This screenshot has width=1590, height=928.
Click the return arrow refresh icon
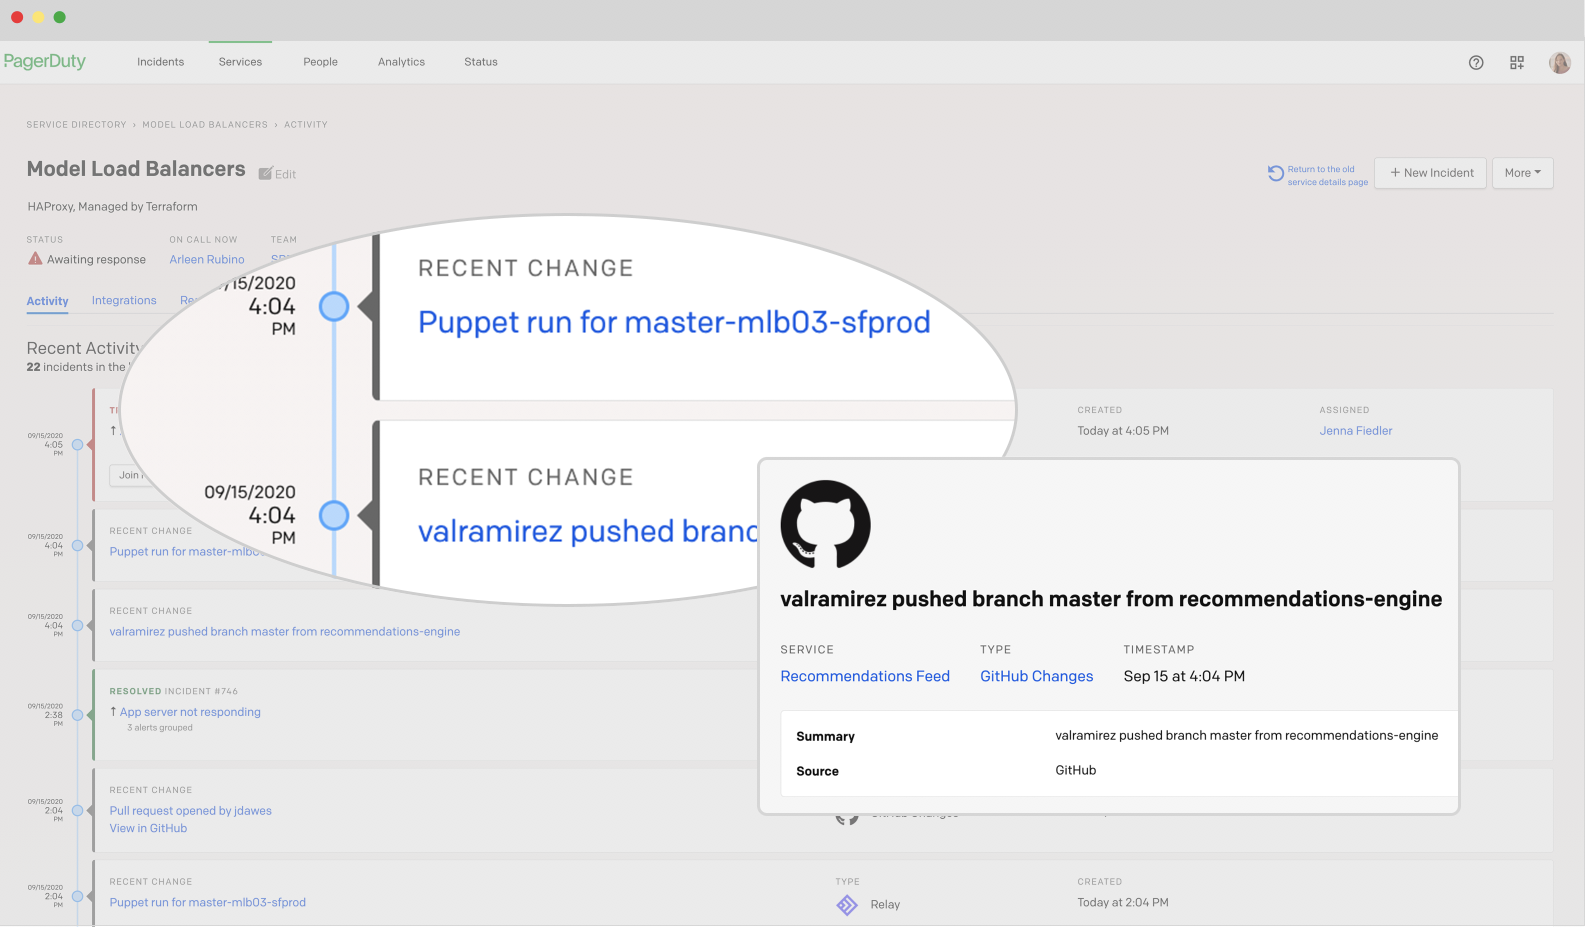(x=1276, y=174)
